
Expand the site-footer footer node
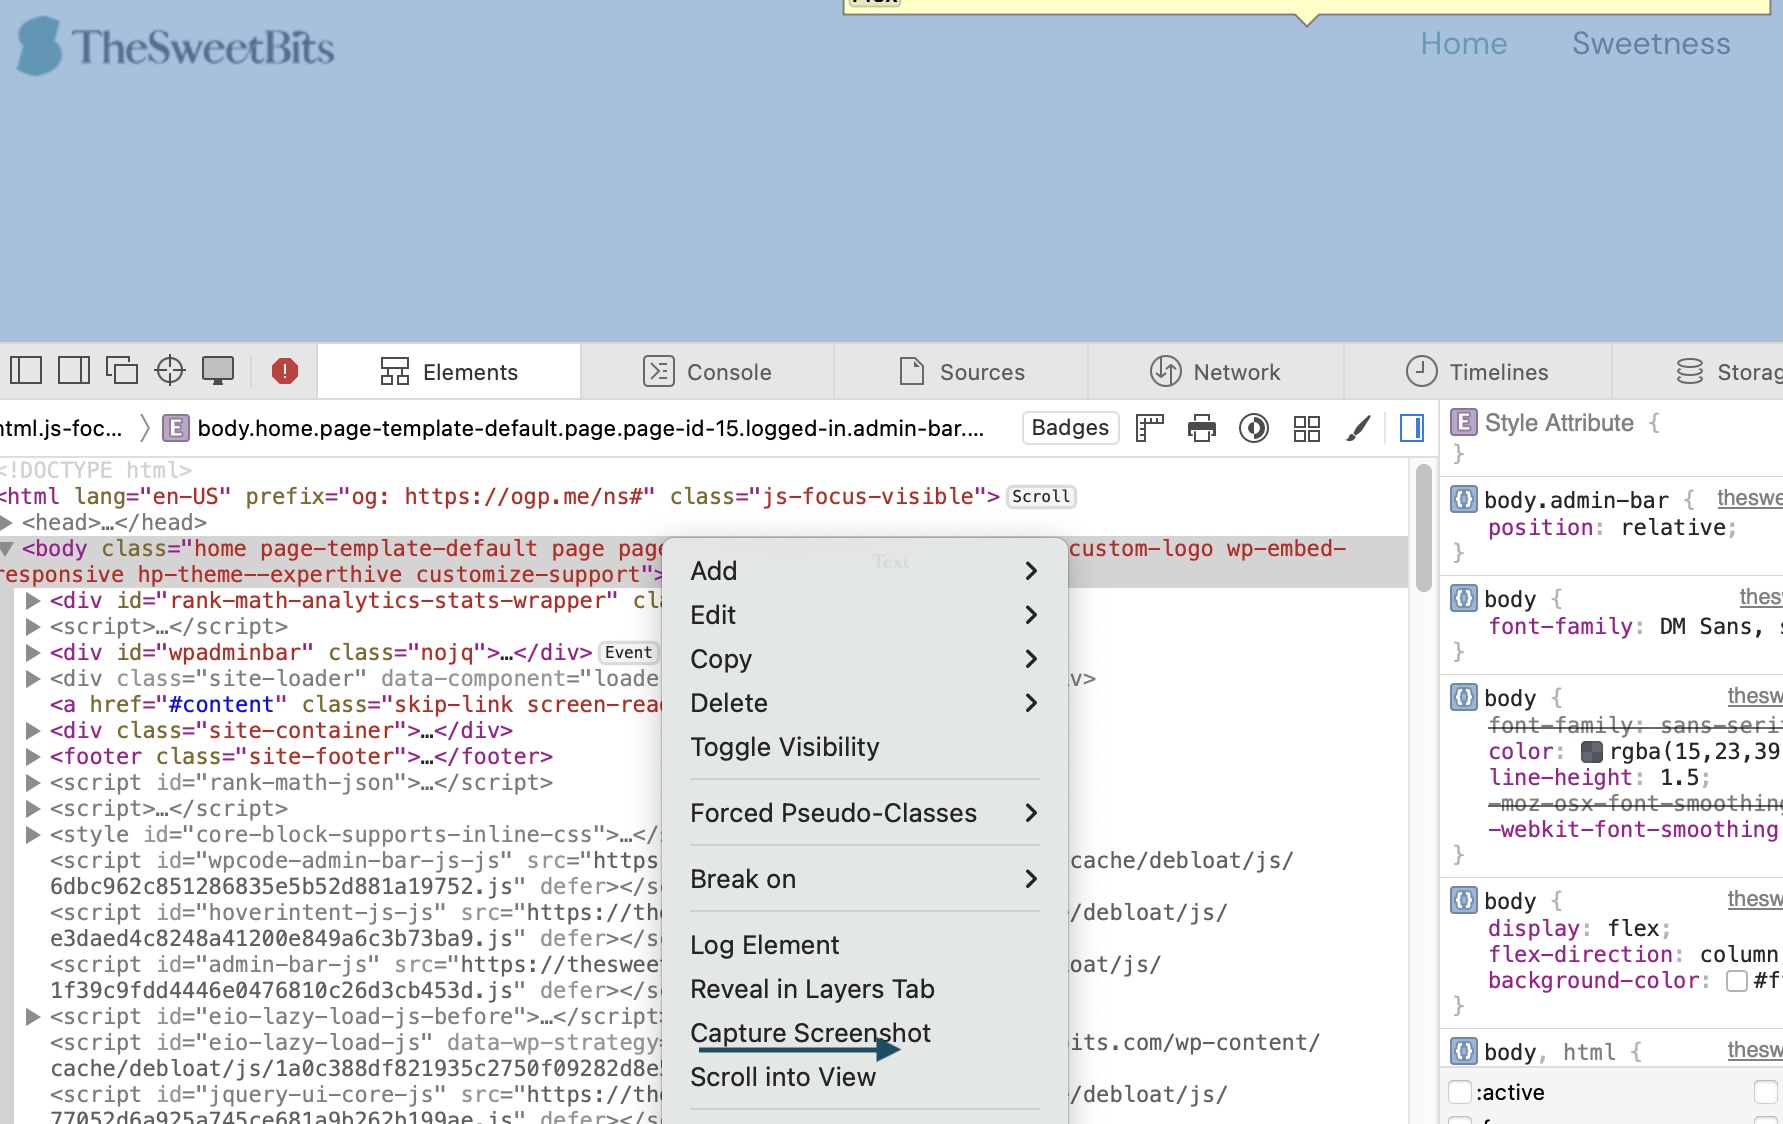click(32, 756)
